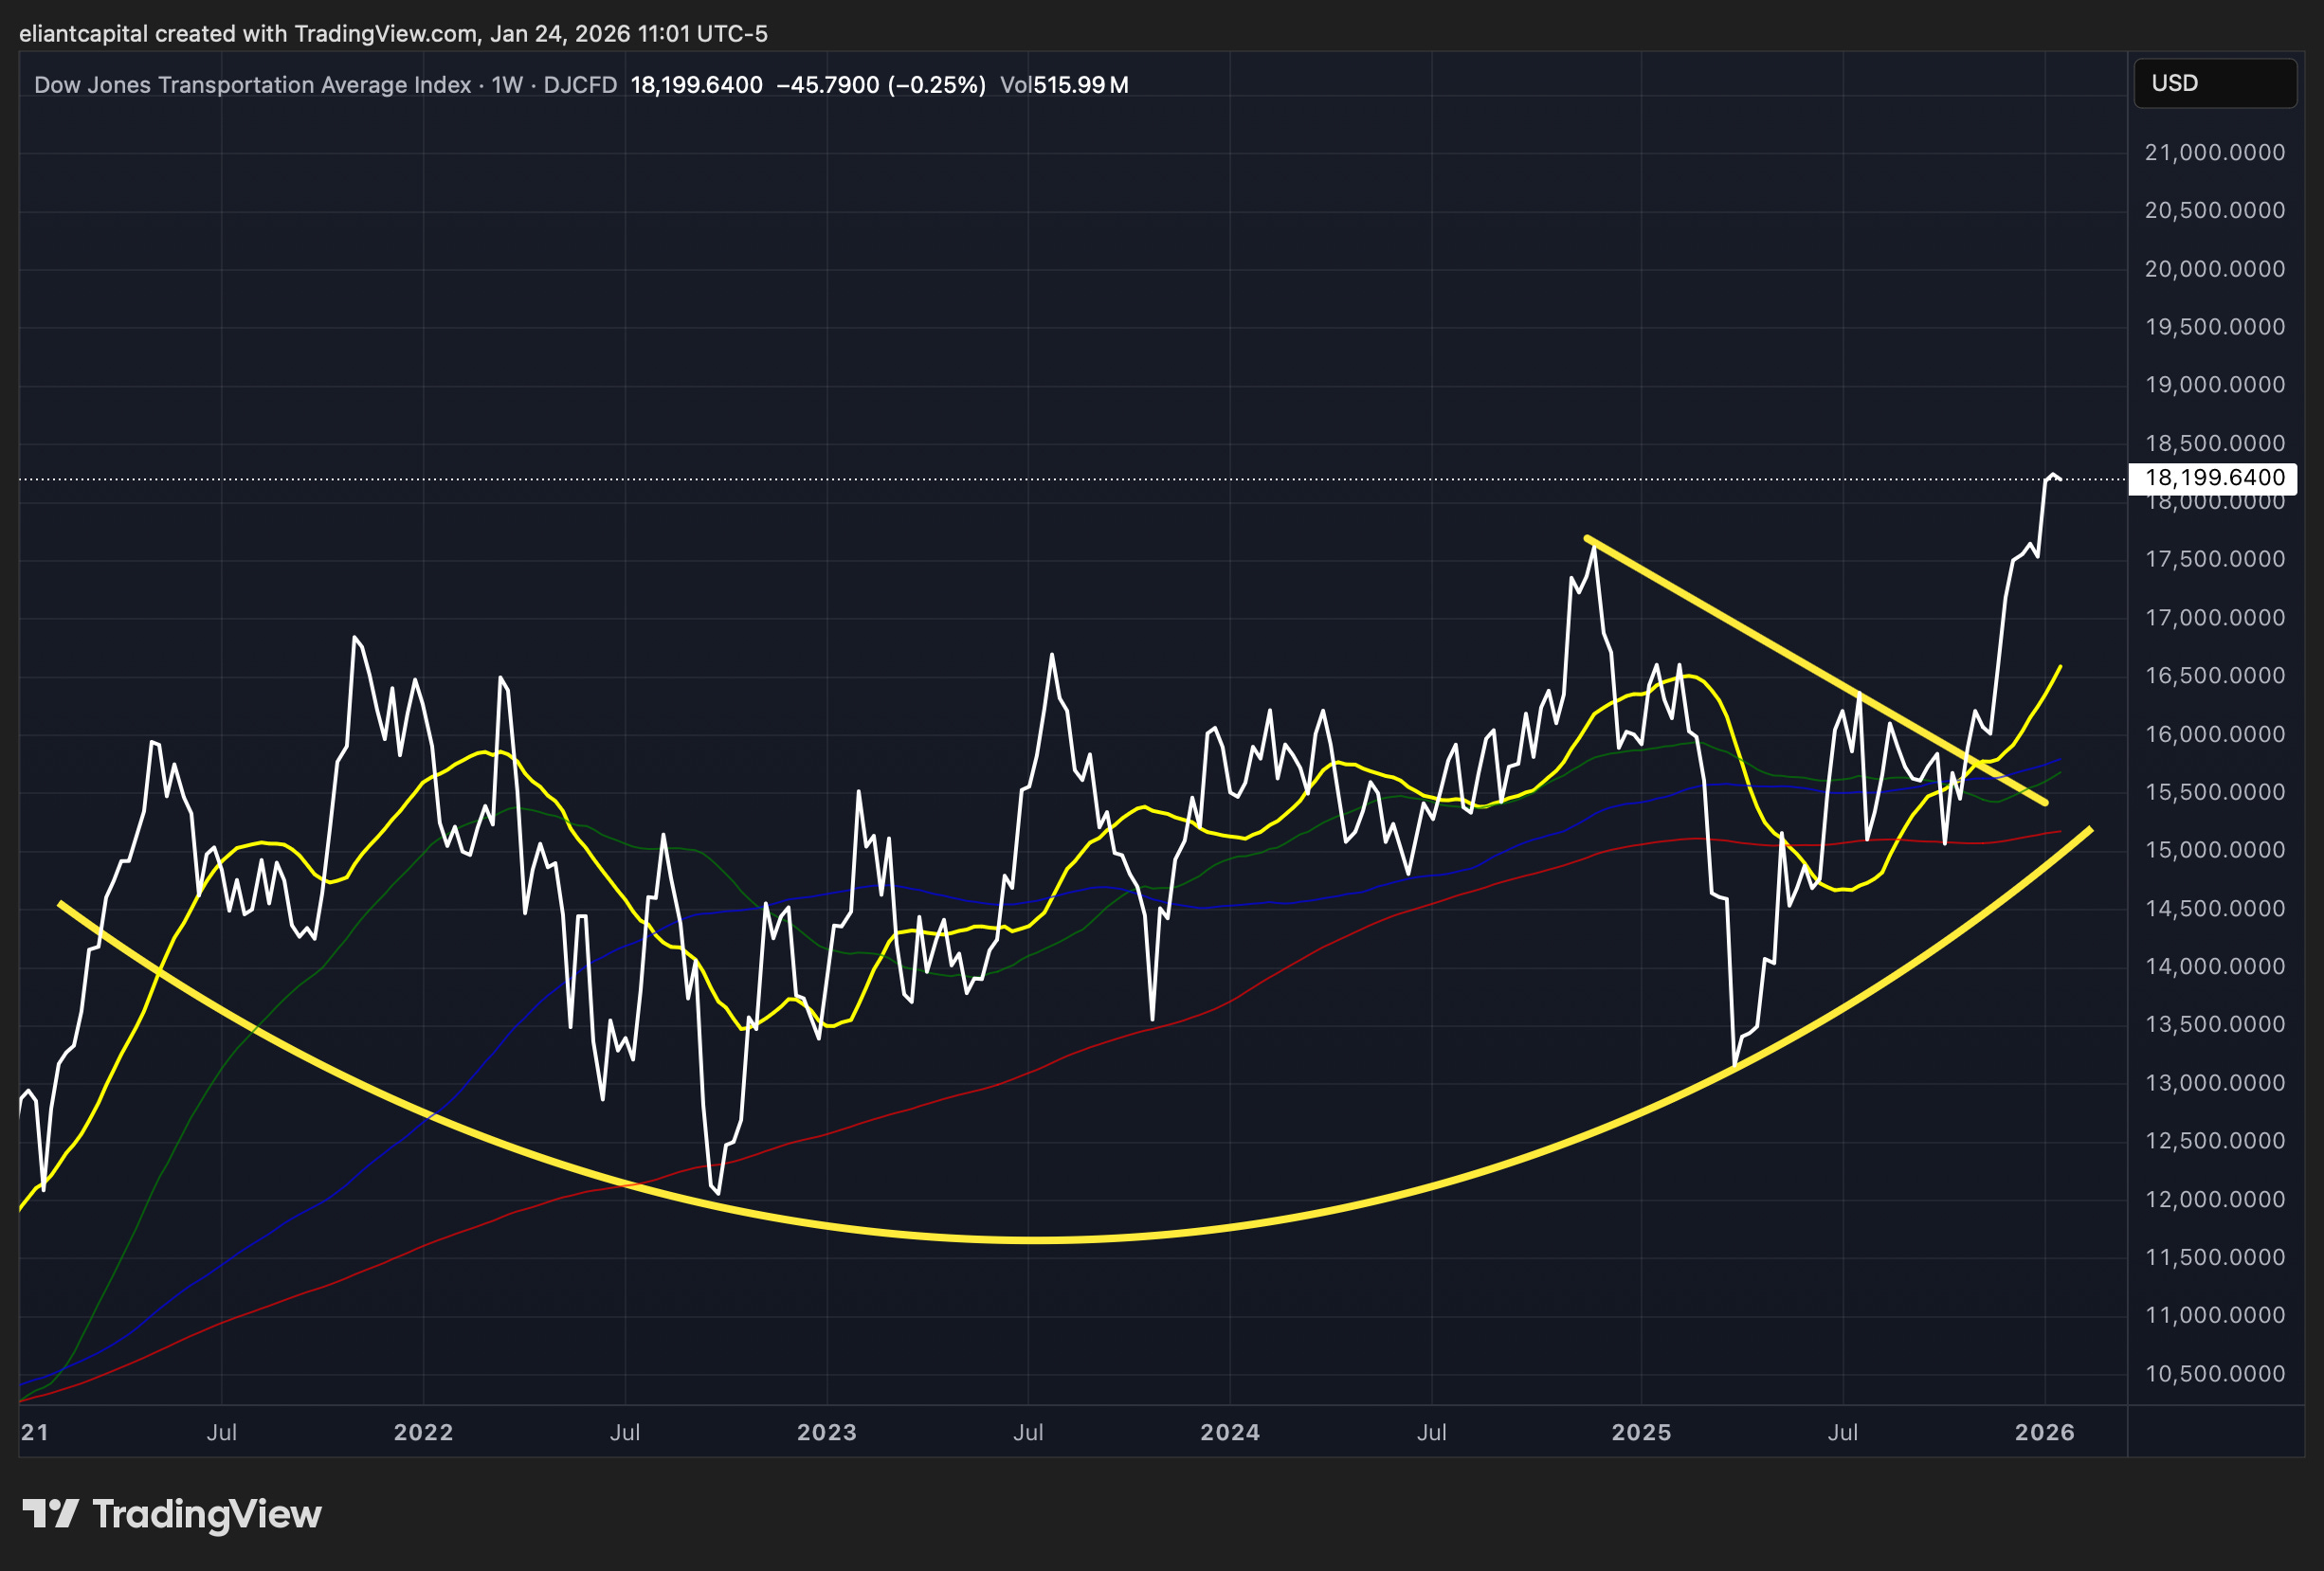Image resolution: width=2324 pixels, height=1571 pixels.
Task: Click the DJCFD exchange label
Action: click(x=580, y=85)
